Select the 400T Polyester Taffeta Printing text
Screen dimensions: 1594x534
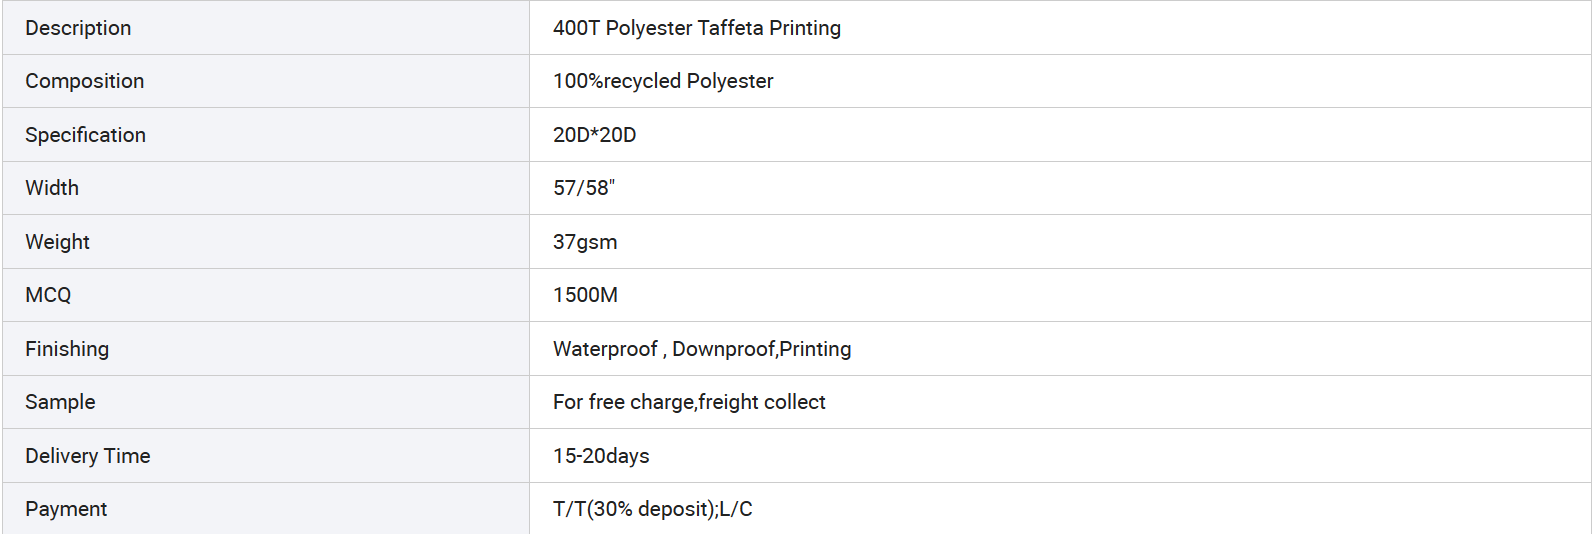[697, 28]
